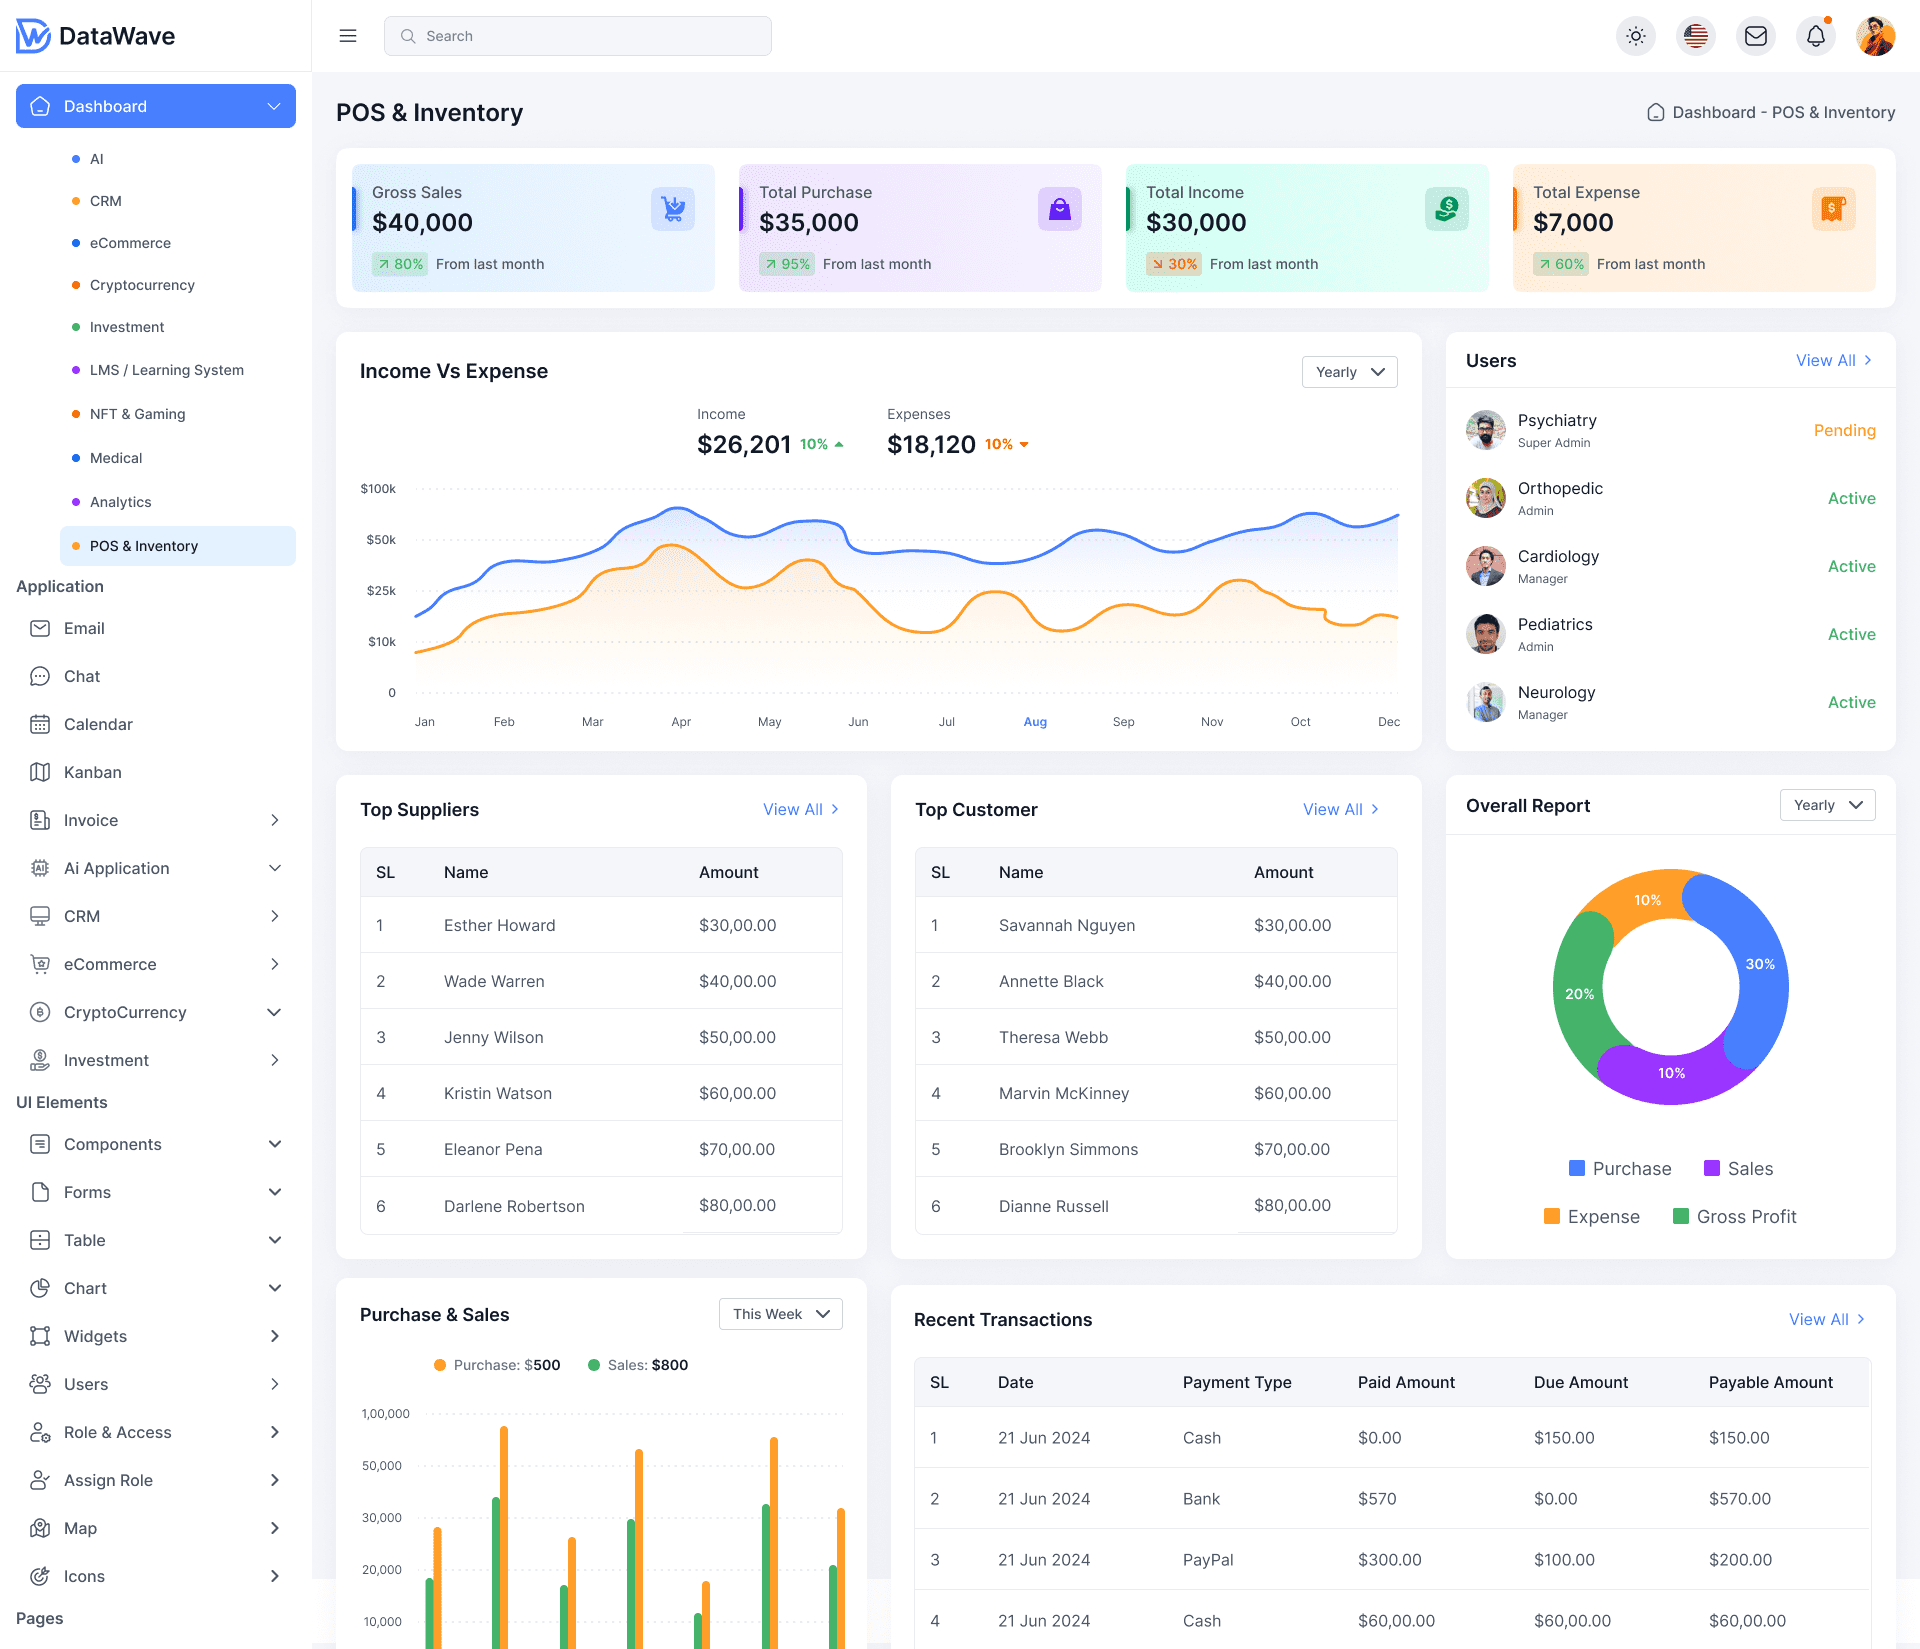The image size is (1920, 1649).
Task: Click inside the Search input field
Action: (577, 36)
